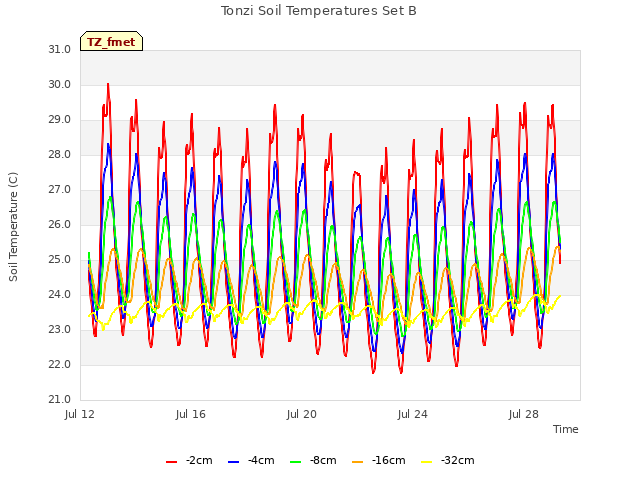
Task: Click the Time axis label
Action: [x=566, y=429]
